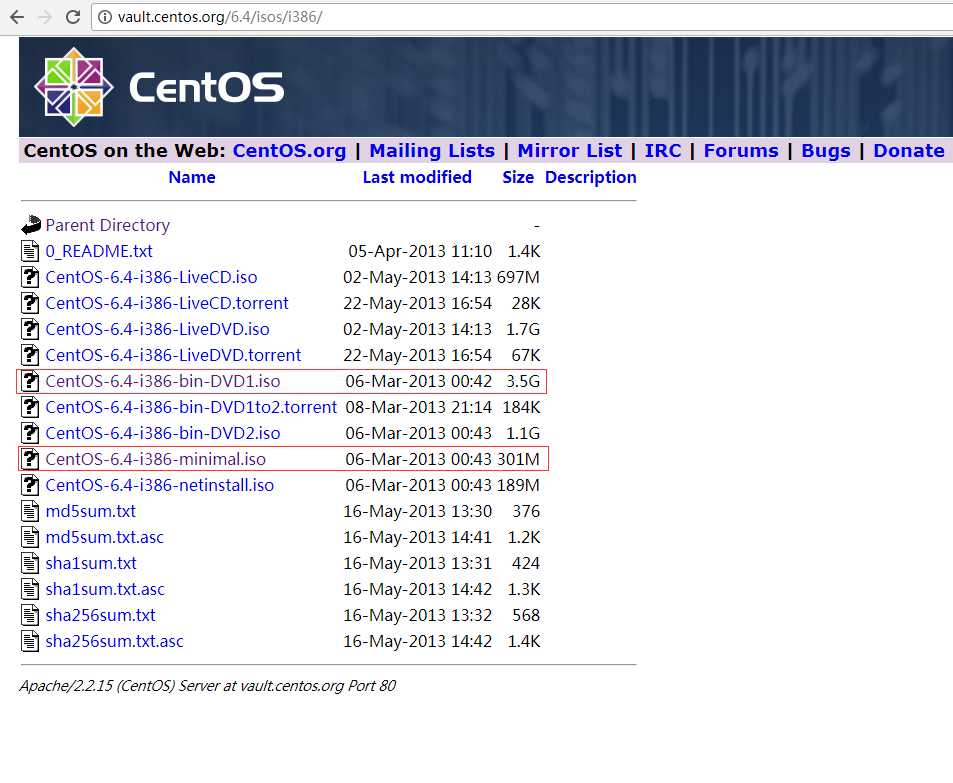Click text-file icon beside sha1sum.txt.asc
Image resolution: width=953 pixels, height=783 pixels.
point(30,589)
